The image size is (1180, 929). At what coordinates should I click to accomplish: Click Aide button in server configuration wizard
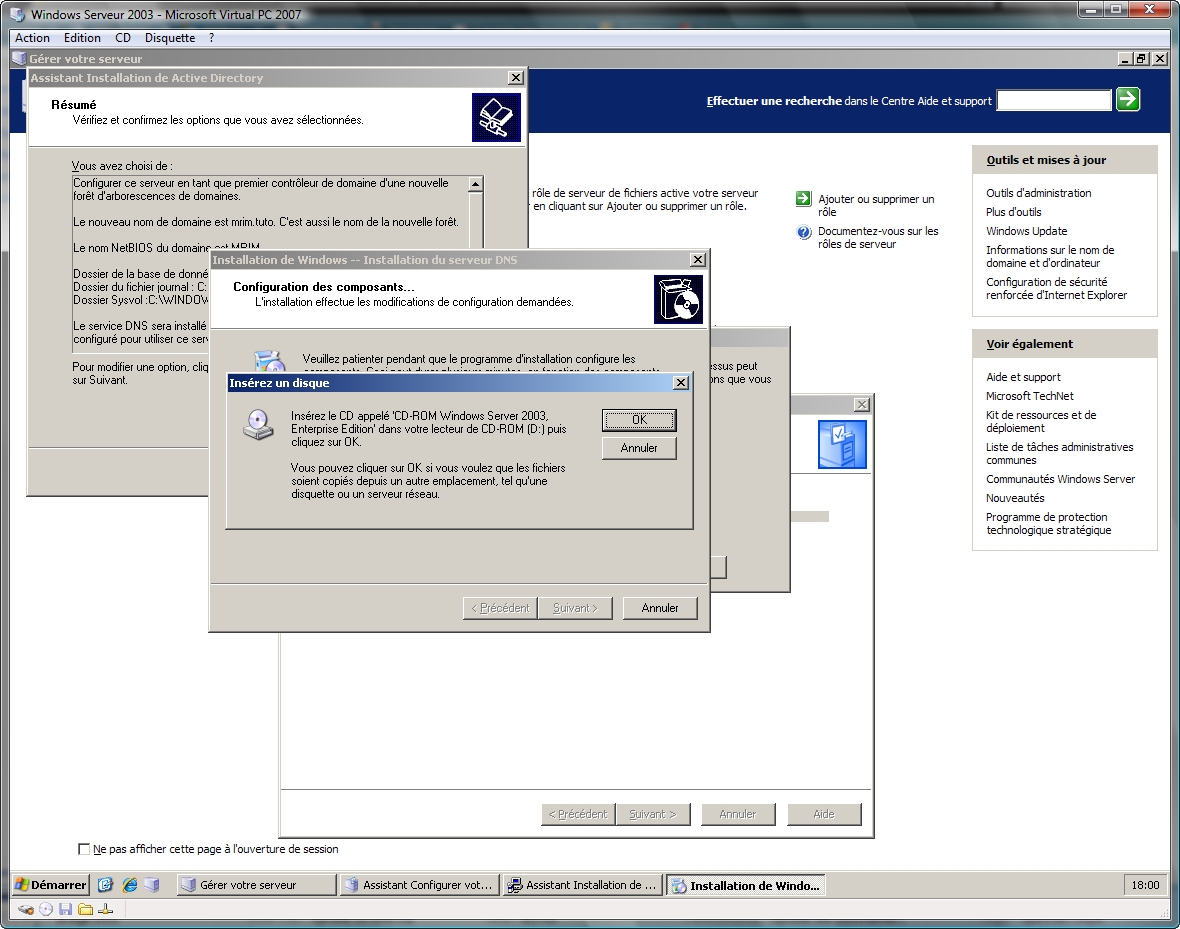(824, 814)
